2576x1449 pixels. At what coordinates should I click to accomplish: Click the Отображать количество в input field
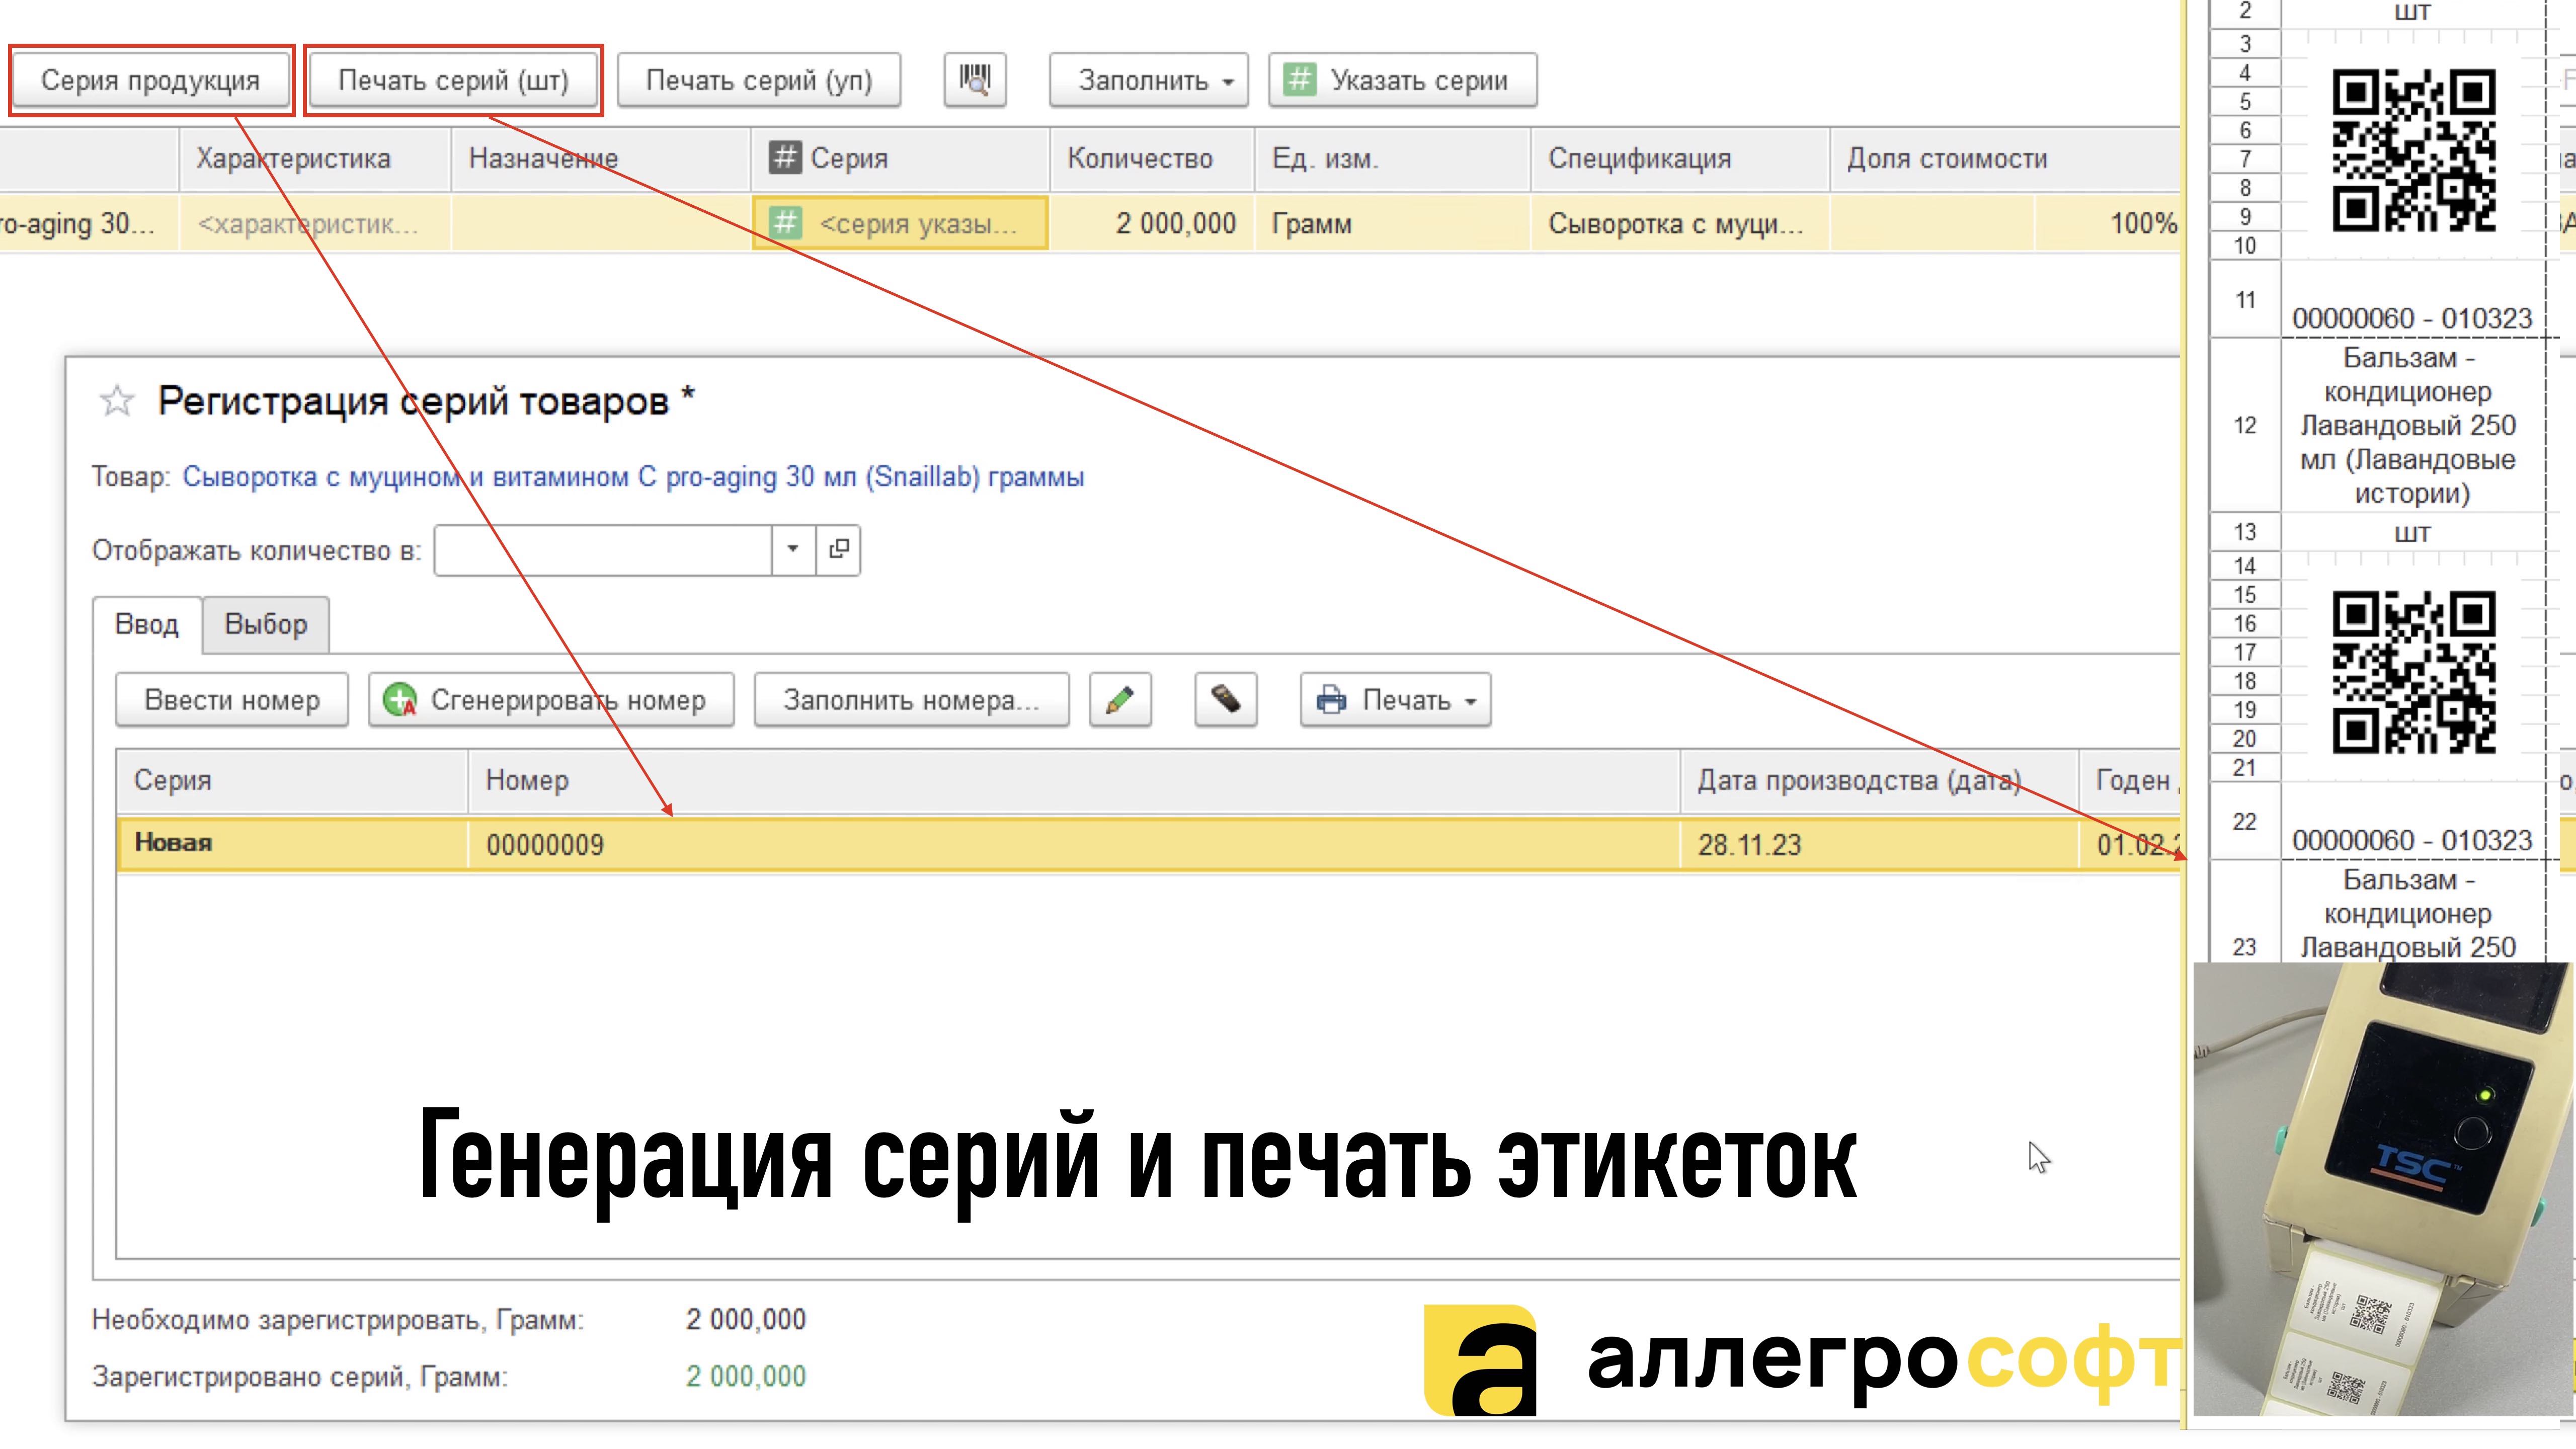click(603, 549)
